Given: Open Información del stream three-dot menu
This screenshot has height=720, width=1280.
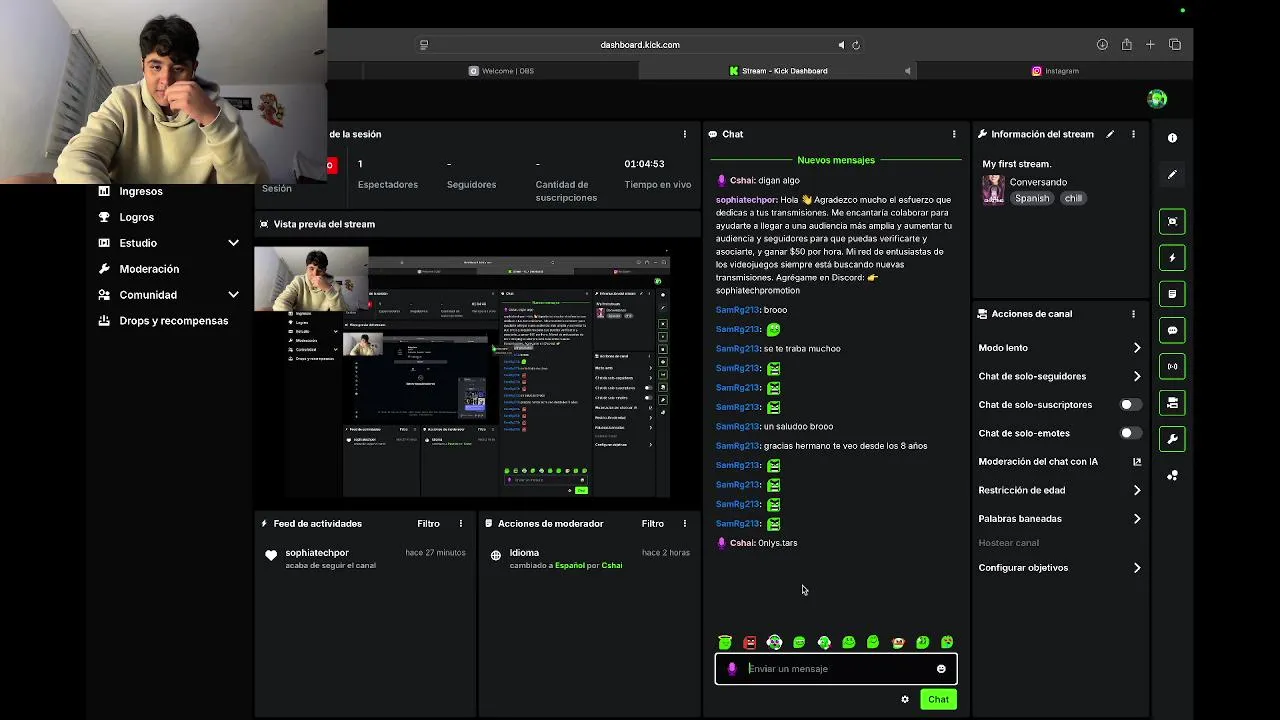Looking at the screenshot, I should [1133, 134].
